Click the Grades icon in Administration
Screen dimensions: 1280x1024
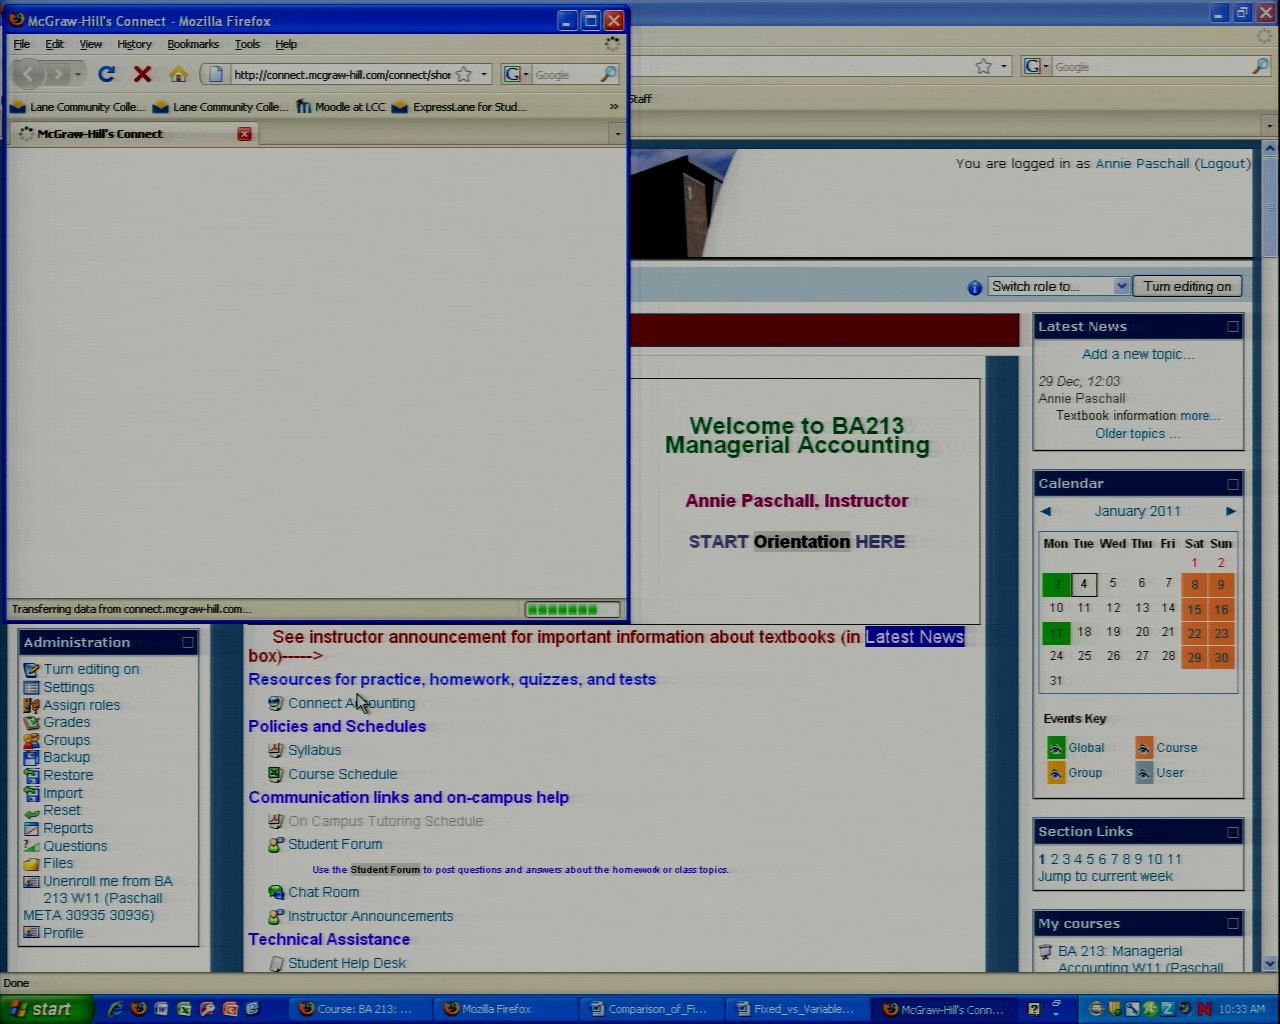[x=31, y=722]
